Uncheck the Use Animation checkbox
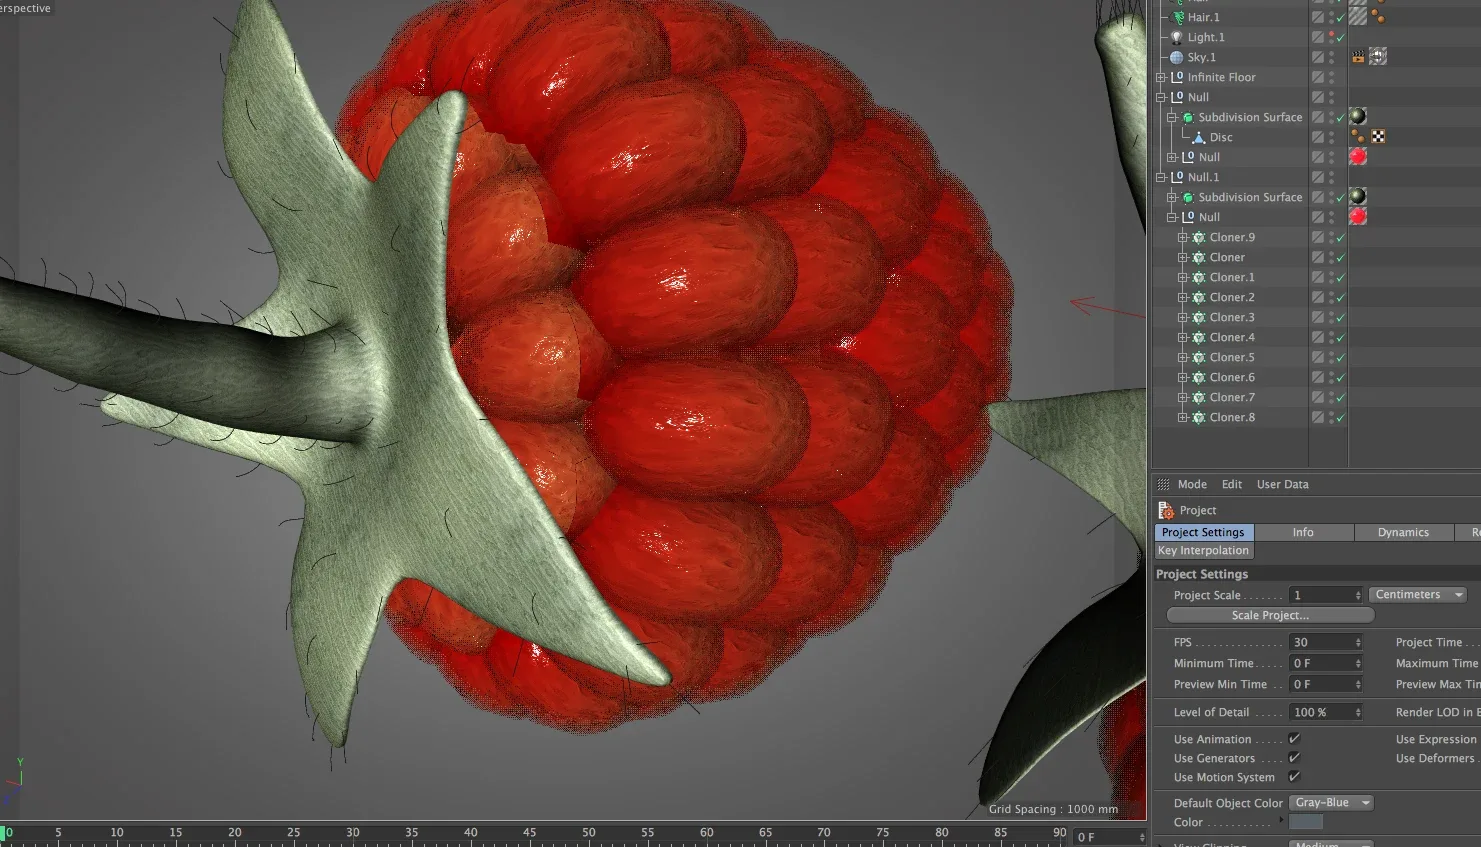This screenshot has height=847, width=1481. click(1294, 738)
